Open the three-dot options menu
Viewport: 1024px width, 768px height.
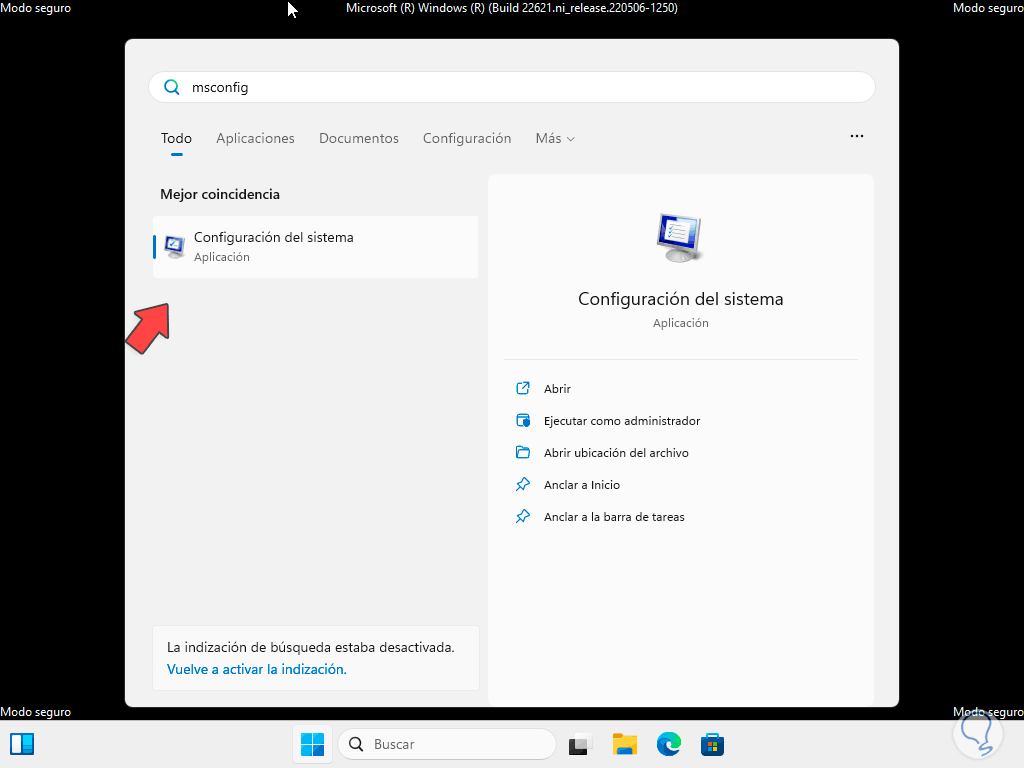pyautogui.click(x=856, y=136)
